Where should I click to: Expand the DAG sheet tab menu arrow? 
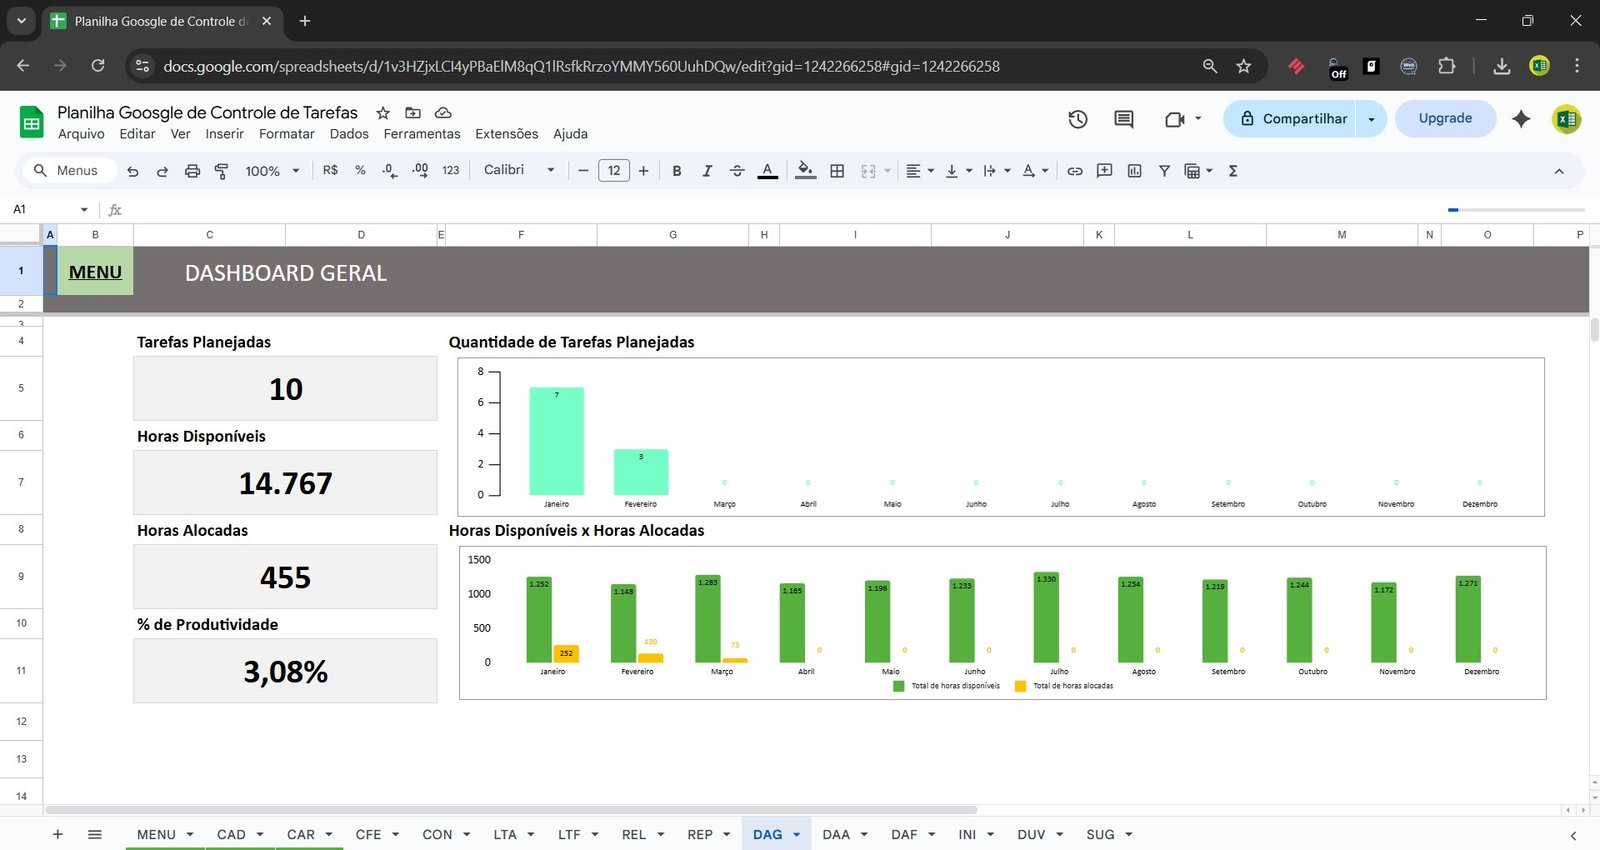coord(797,835)
